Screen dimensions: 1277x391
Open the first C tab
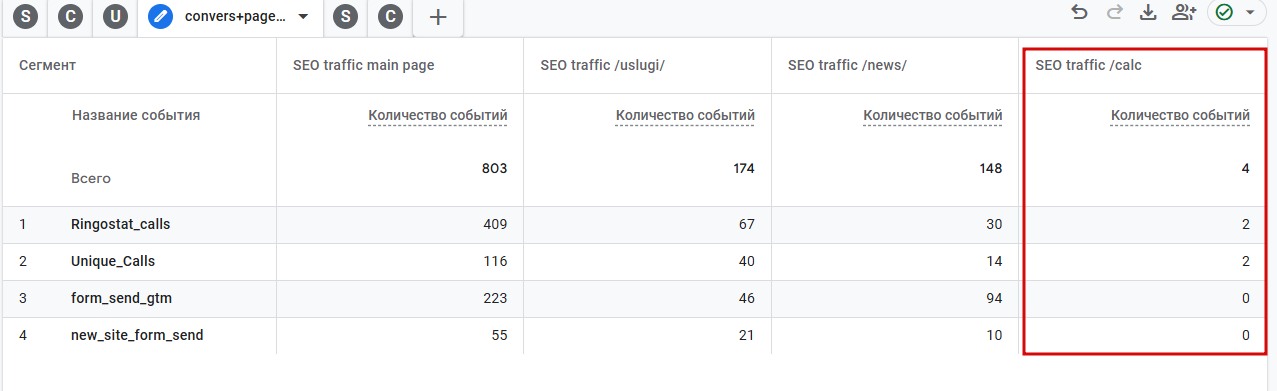[71, 16]
